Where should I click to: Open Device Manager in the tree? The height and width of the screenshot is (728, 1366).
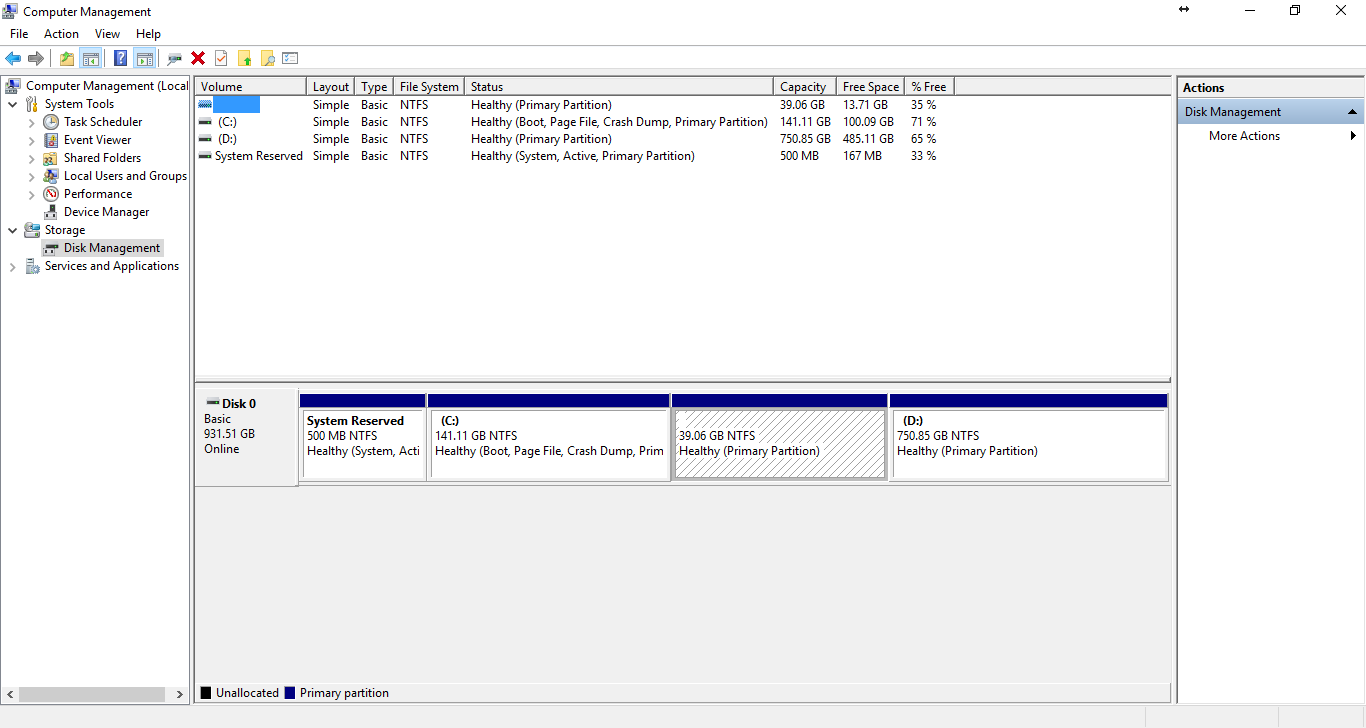pos(106,212)
